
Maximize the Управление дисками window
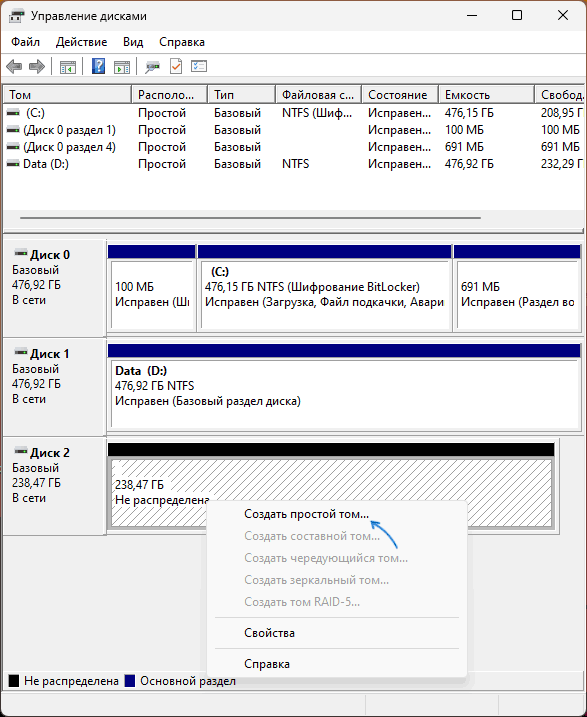pos(517,16)
